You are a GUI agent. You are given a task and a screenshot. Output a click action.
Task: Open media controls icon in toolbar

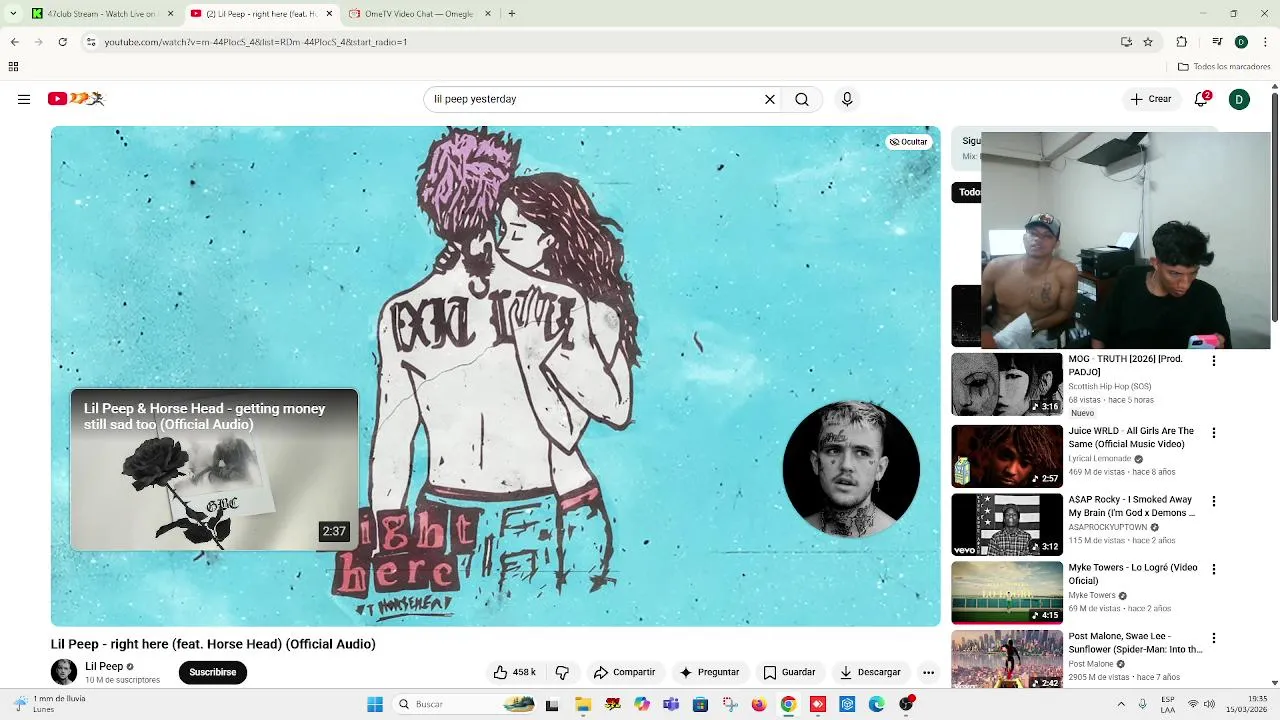(x=1217, y=42)
